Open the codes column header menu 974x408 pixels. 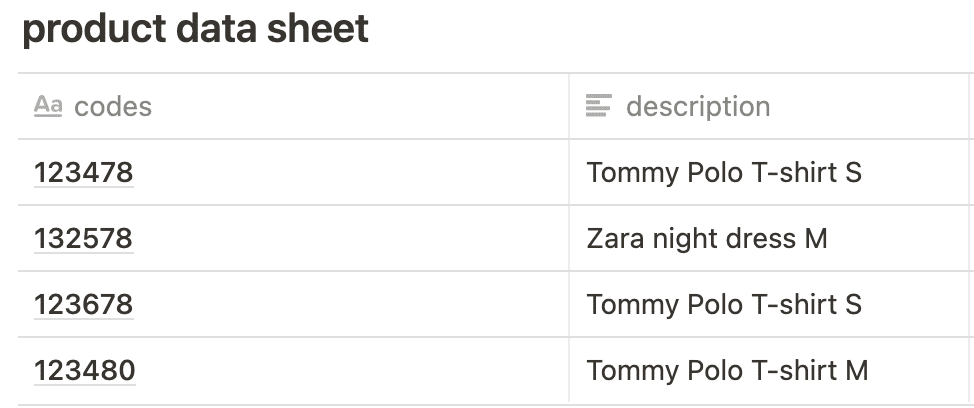[113, 106]
